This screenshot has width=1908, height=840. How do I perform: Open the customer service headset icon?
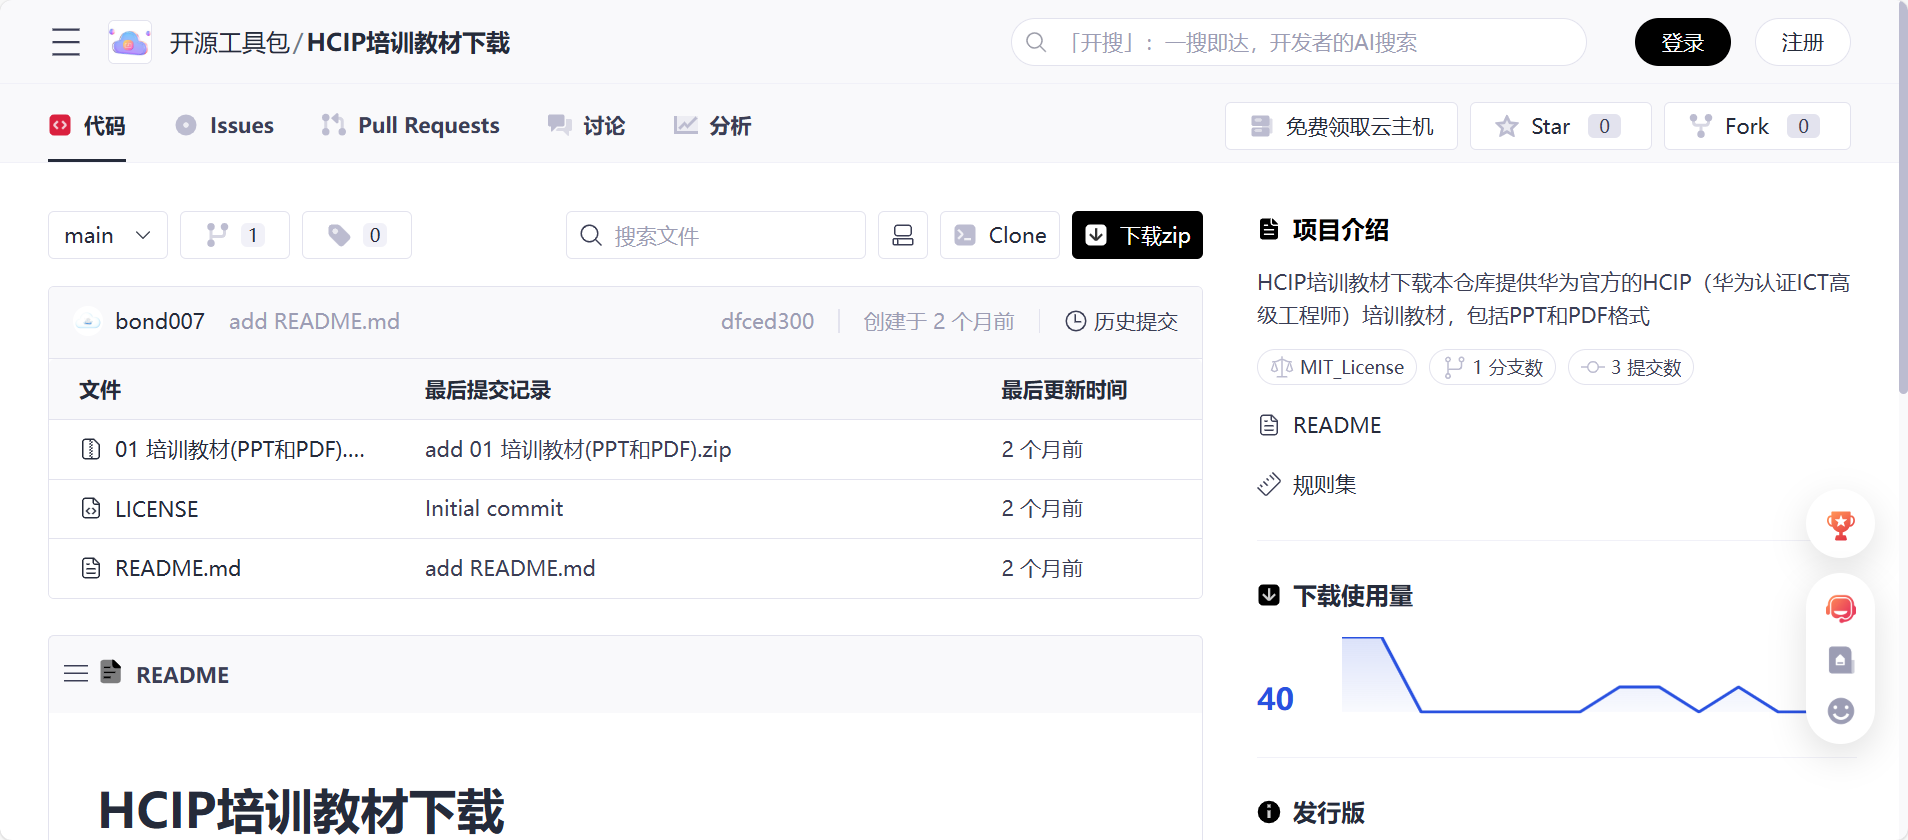click(1841, 608)
